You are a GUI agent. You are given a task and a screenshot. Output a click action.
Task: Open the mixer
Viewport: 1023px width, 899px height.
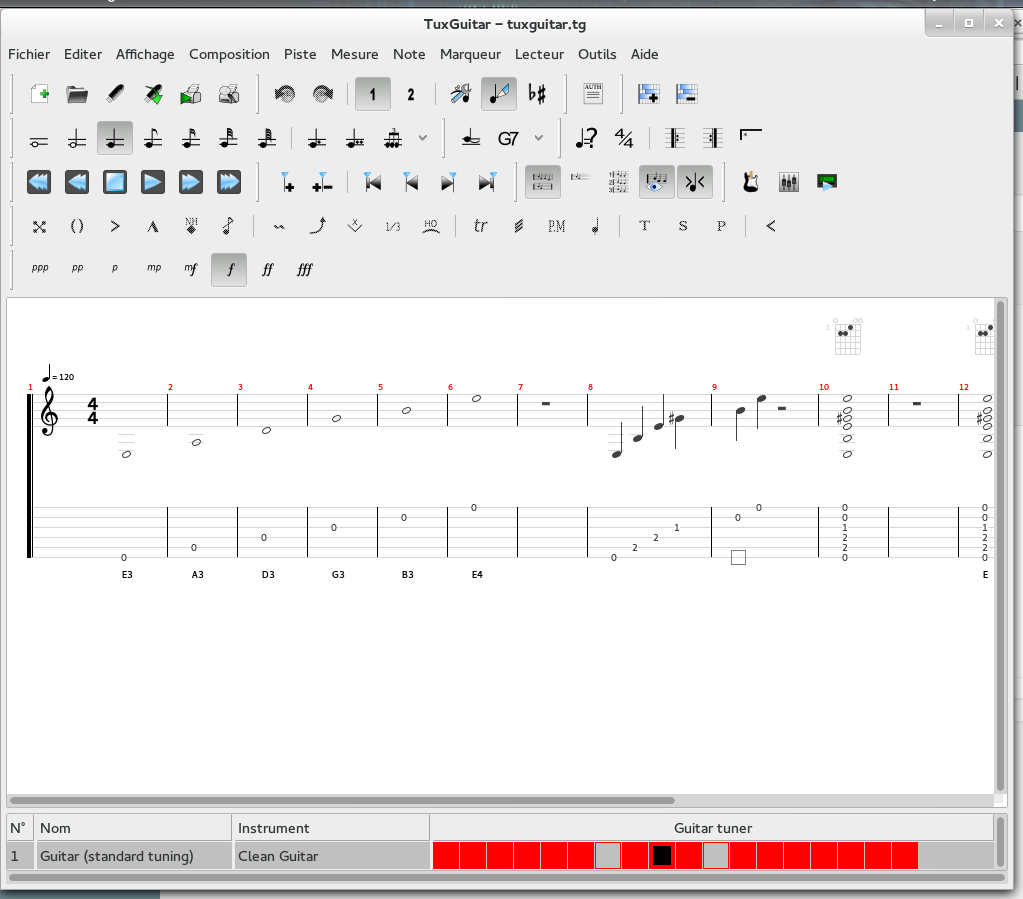click(789, 182)
